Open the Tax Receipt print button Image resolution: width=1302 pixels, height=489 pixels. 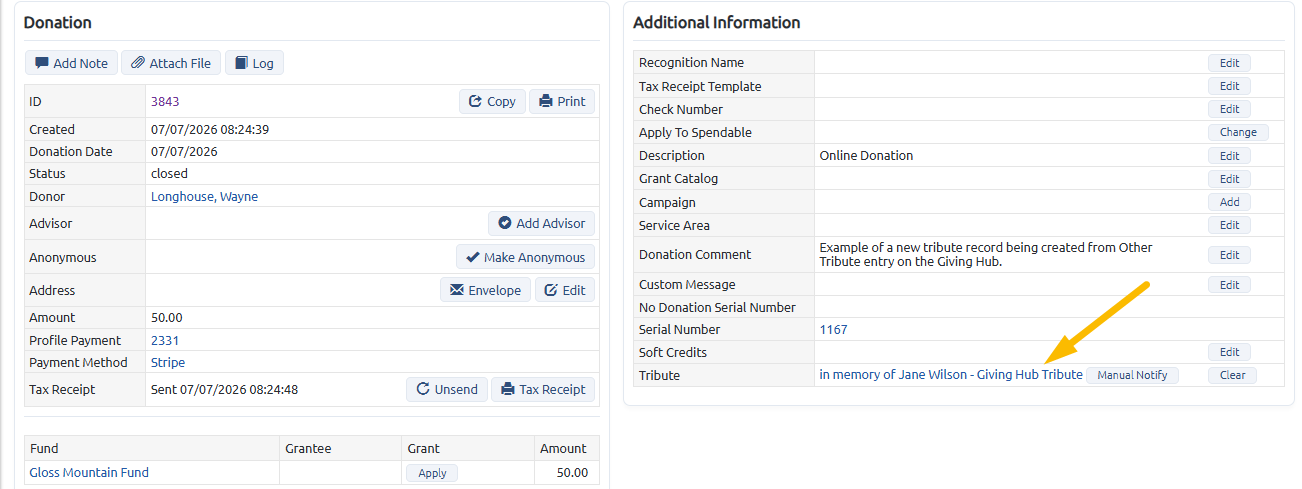coord(543,389)
